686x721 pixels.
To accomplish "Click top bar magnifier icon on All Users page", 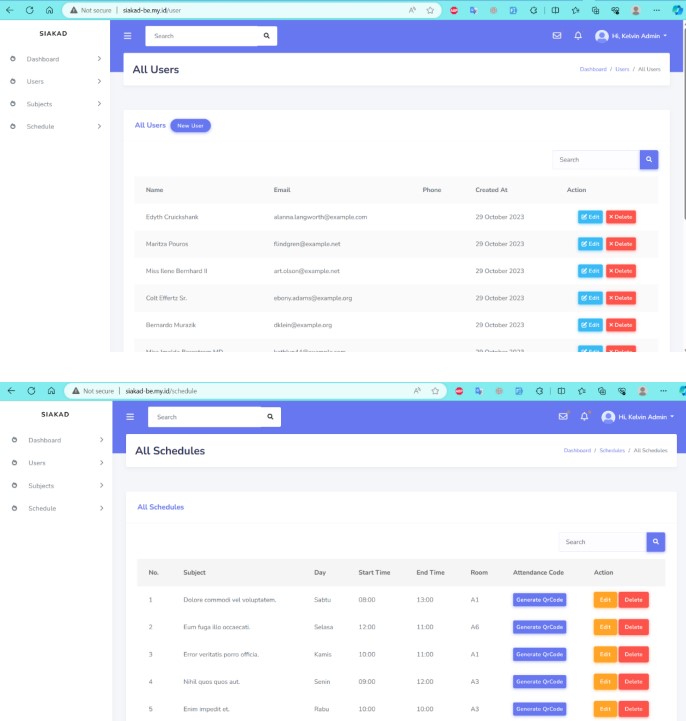I will coord(267,36).
